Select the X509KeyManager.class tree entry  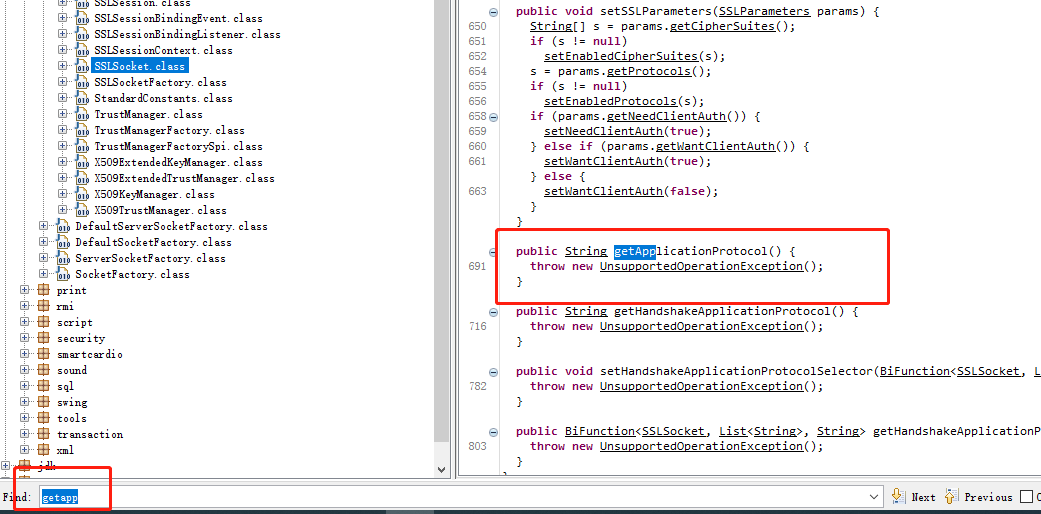pyautogui.click(x=154, y=194)
